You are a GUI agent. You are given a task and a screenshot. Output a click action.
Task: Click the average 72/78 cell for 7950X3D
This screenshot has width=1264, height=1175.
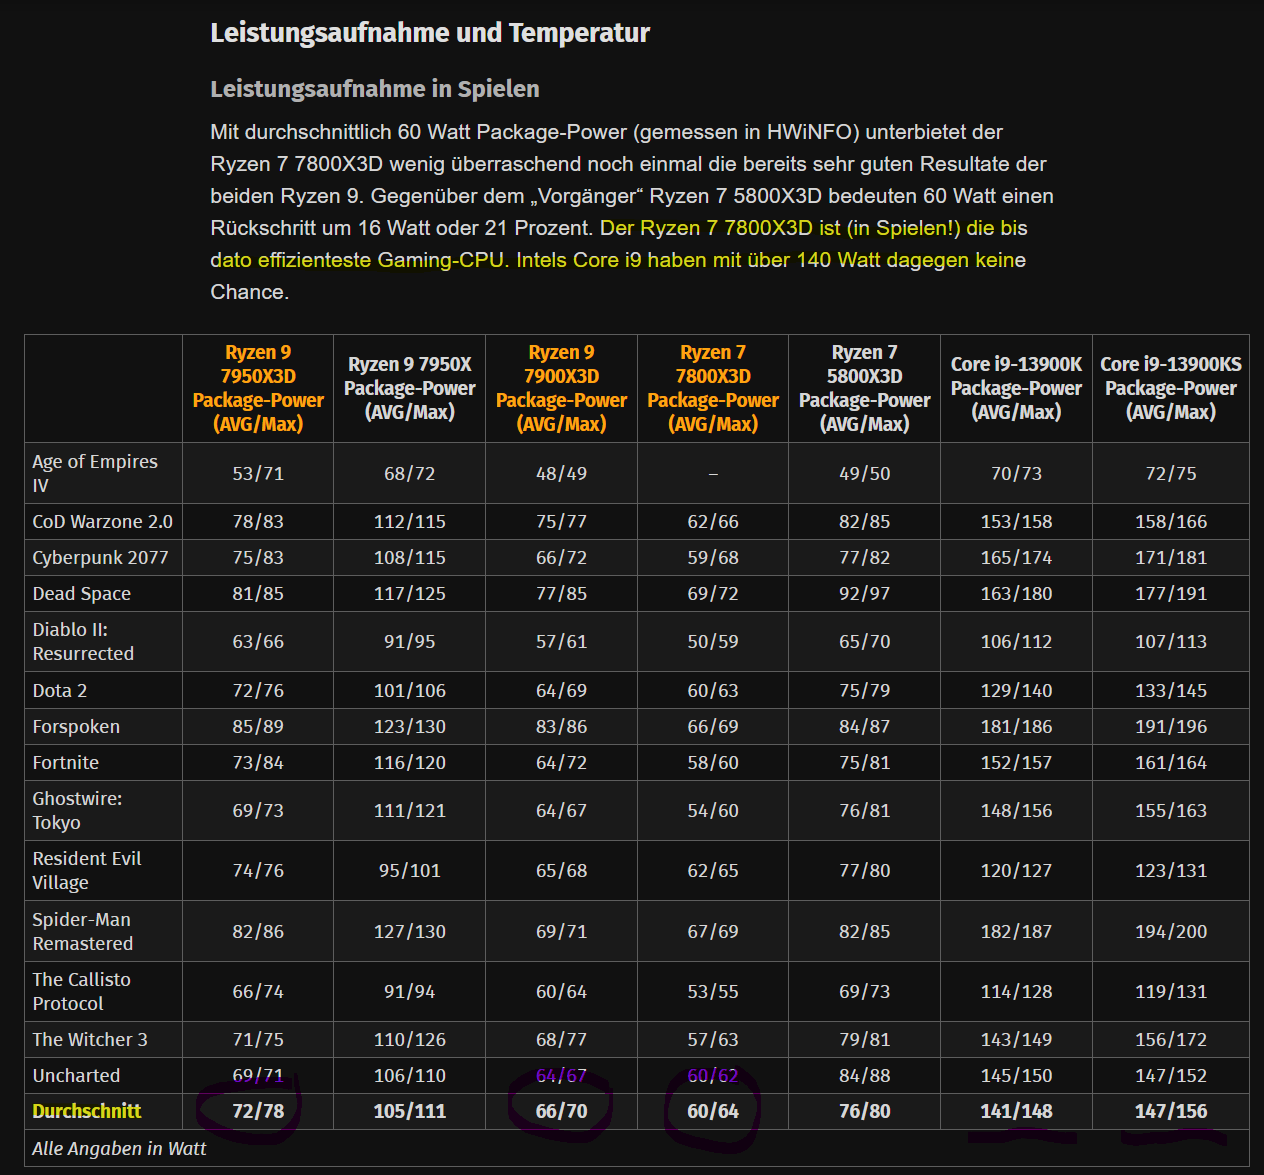tap(258, 1111)
